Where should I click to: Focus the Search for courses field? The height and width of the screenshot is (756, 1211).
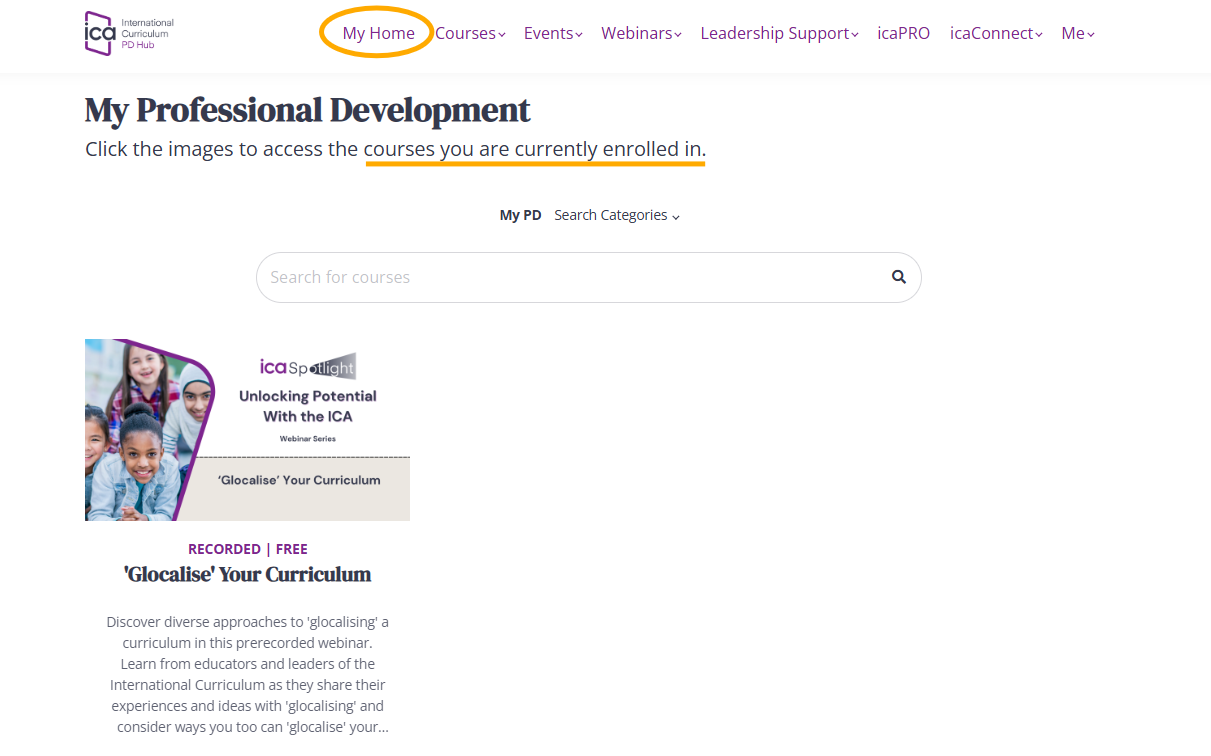click(570, 277)
